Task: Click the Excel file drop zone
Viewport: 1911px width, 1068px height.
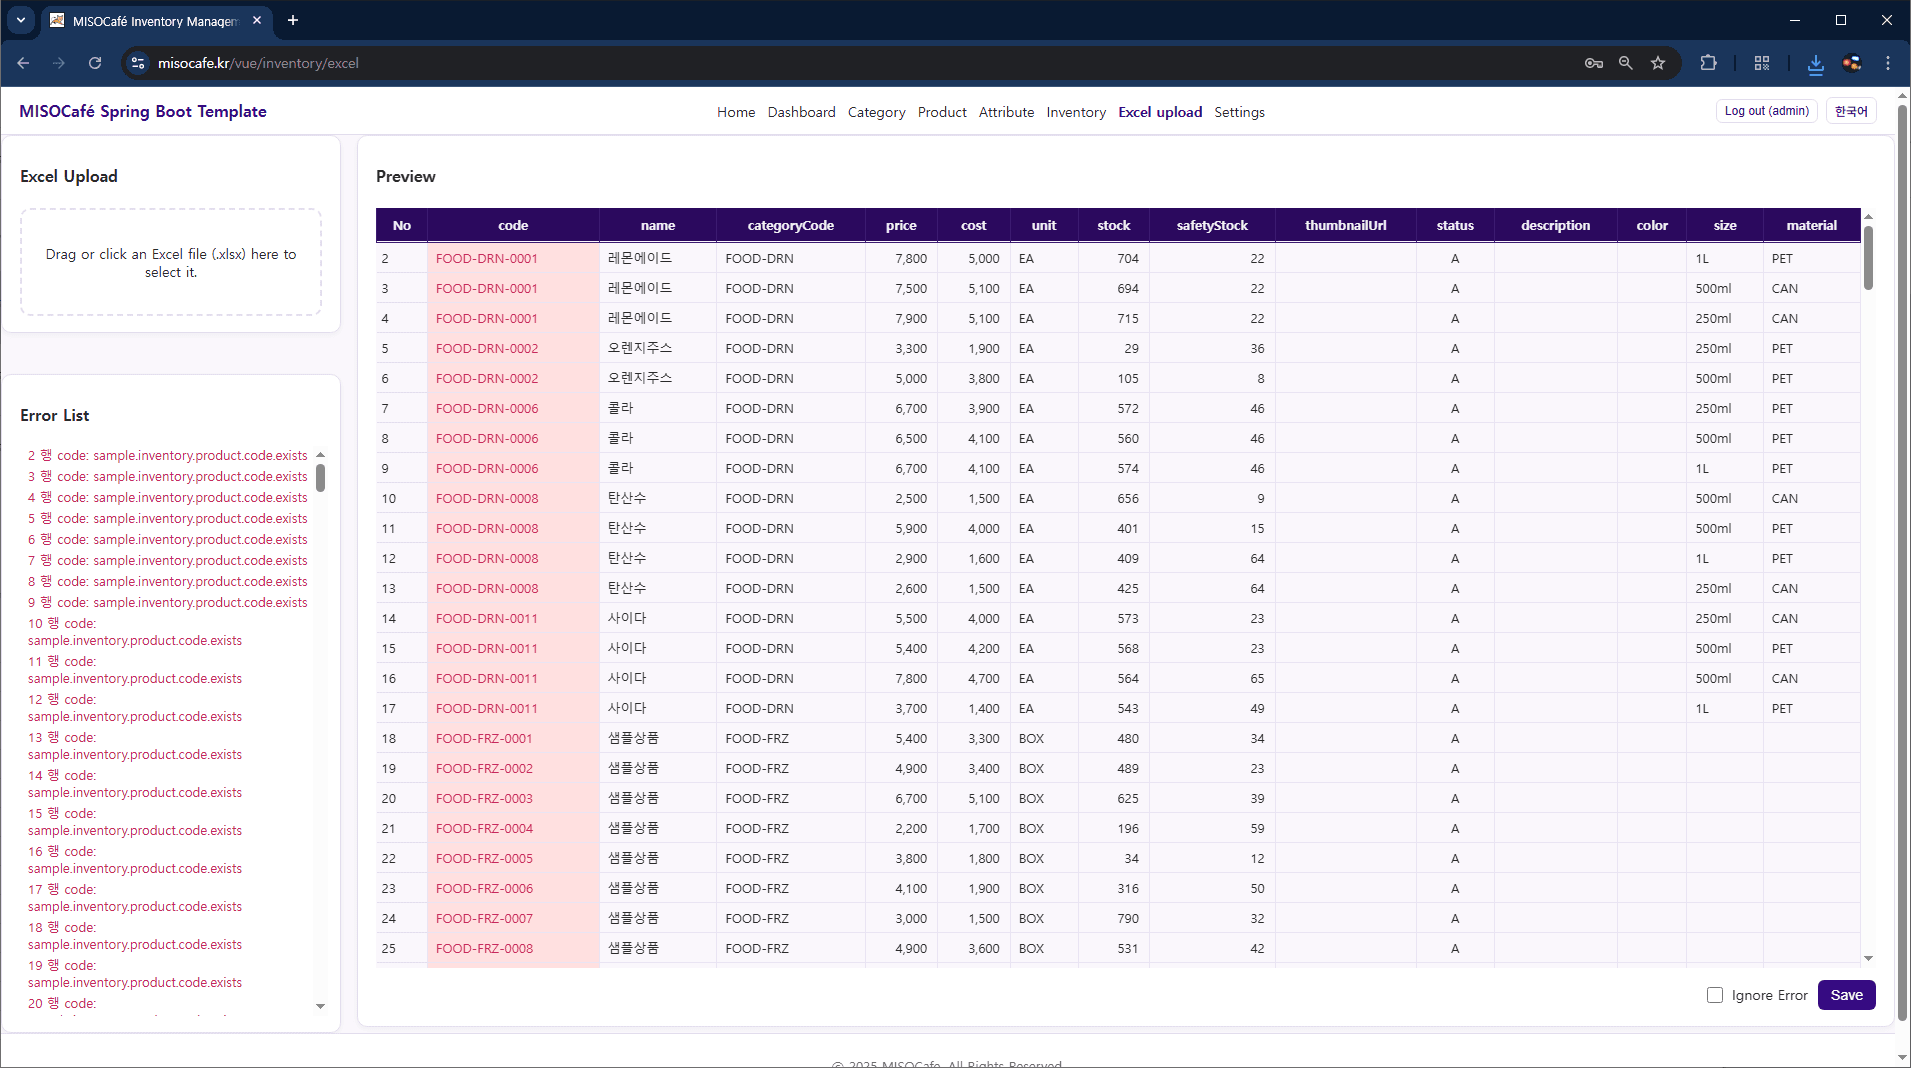Action: tap(170, 262)
